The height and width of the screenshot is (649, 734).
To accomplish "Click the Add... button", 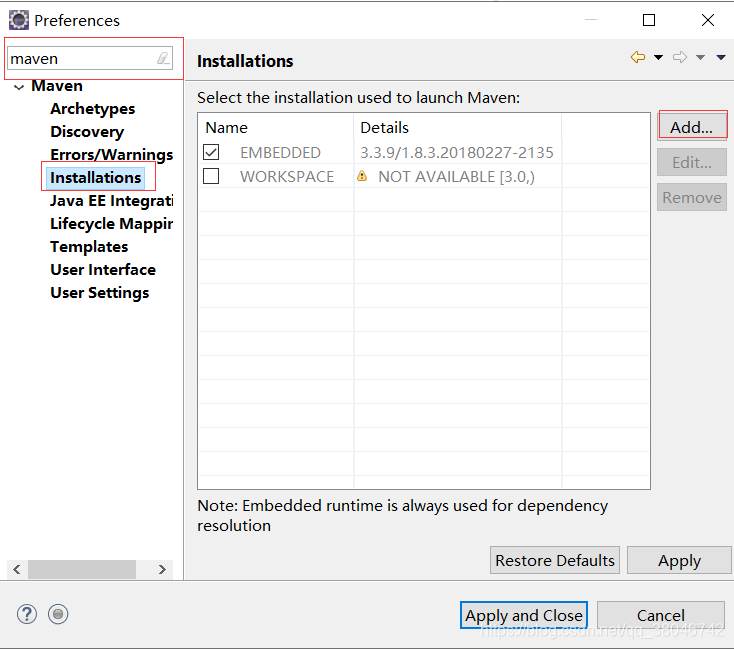I will (691, 127).
